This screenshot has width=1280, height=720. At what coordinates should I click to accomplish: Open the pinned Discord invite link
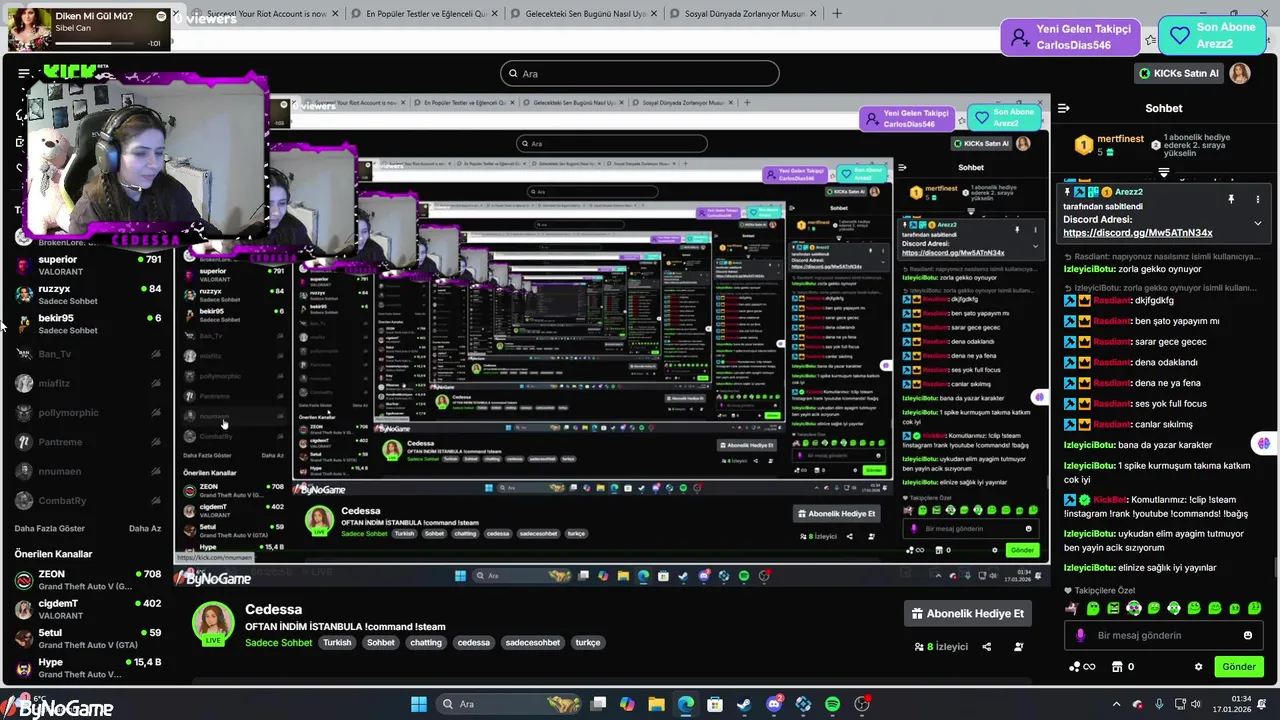tap(1138, 233)
